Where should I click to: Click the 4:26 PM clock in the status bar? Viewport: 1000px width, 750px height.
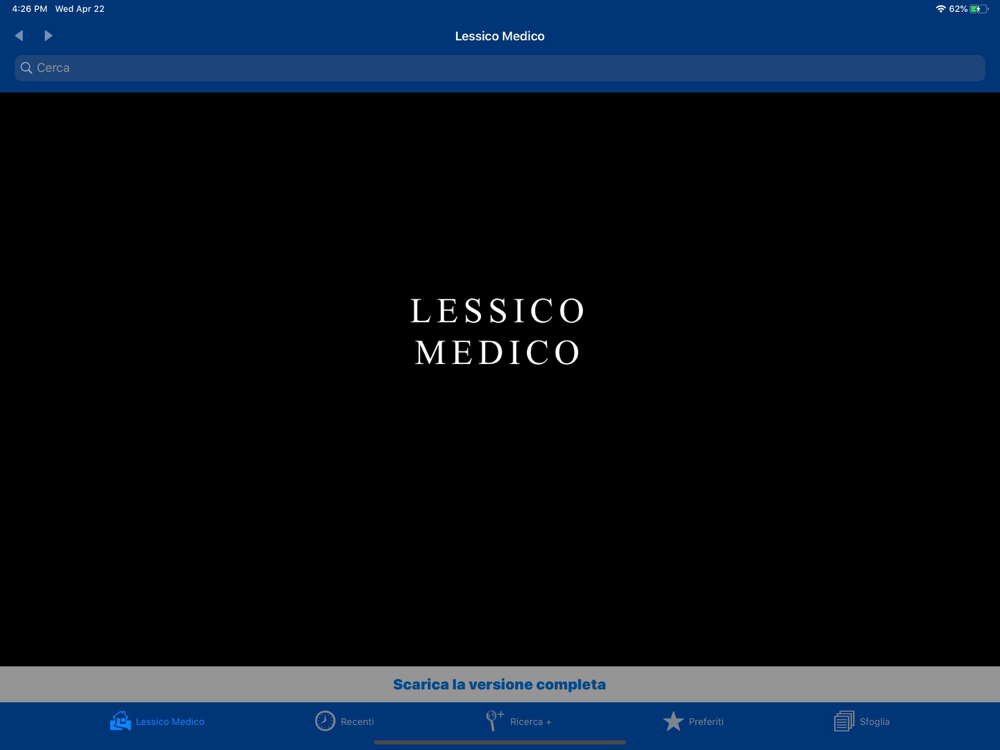(x=29, y=9)
